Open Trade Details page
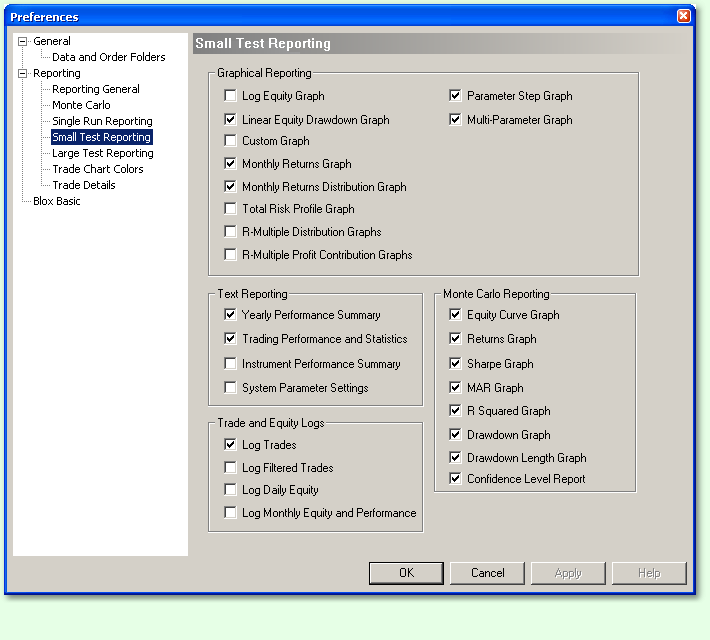This screenshot has height=640, width=710. click(84, 185)
